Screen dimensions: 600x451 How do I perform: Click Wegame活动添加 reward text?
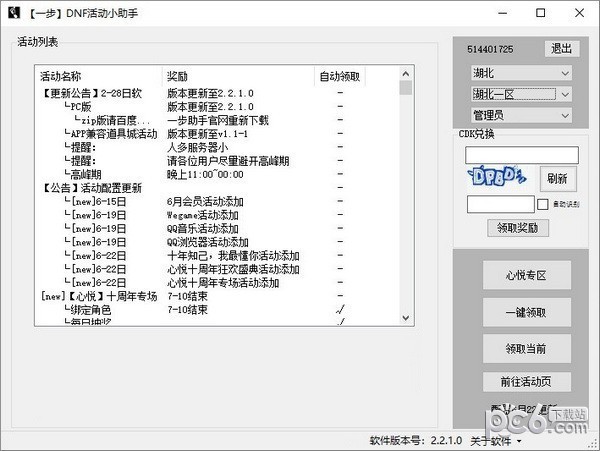click(x=203, y=215)
